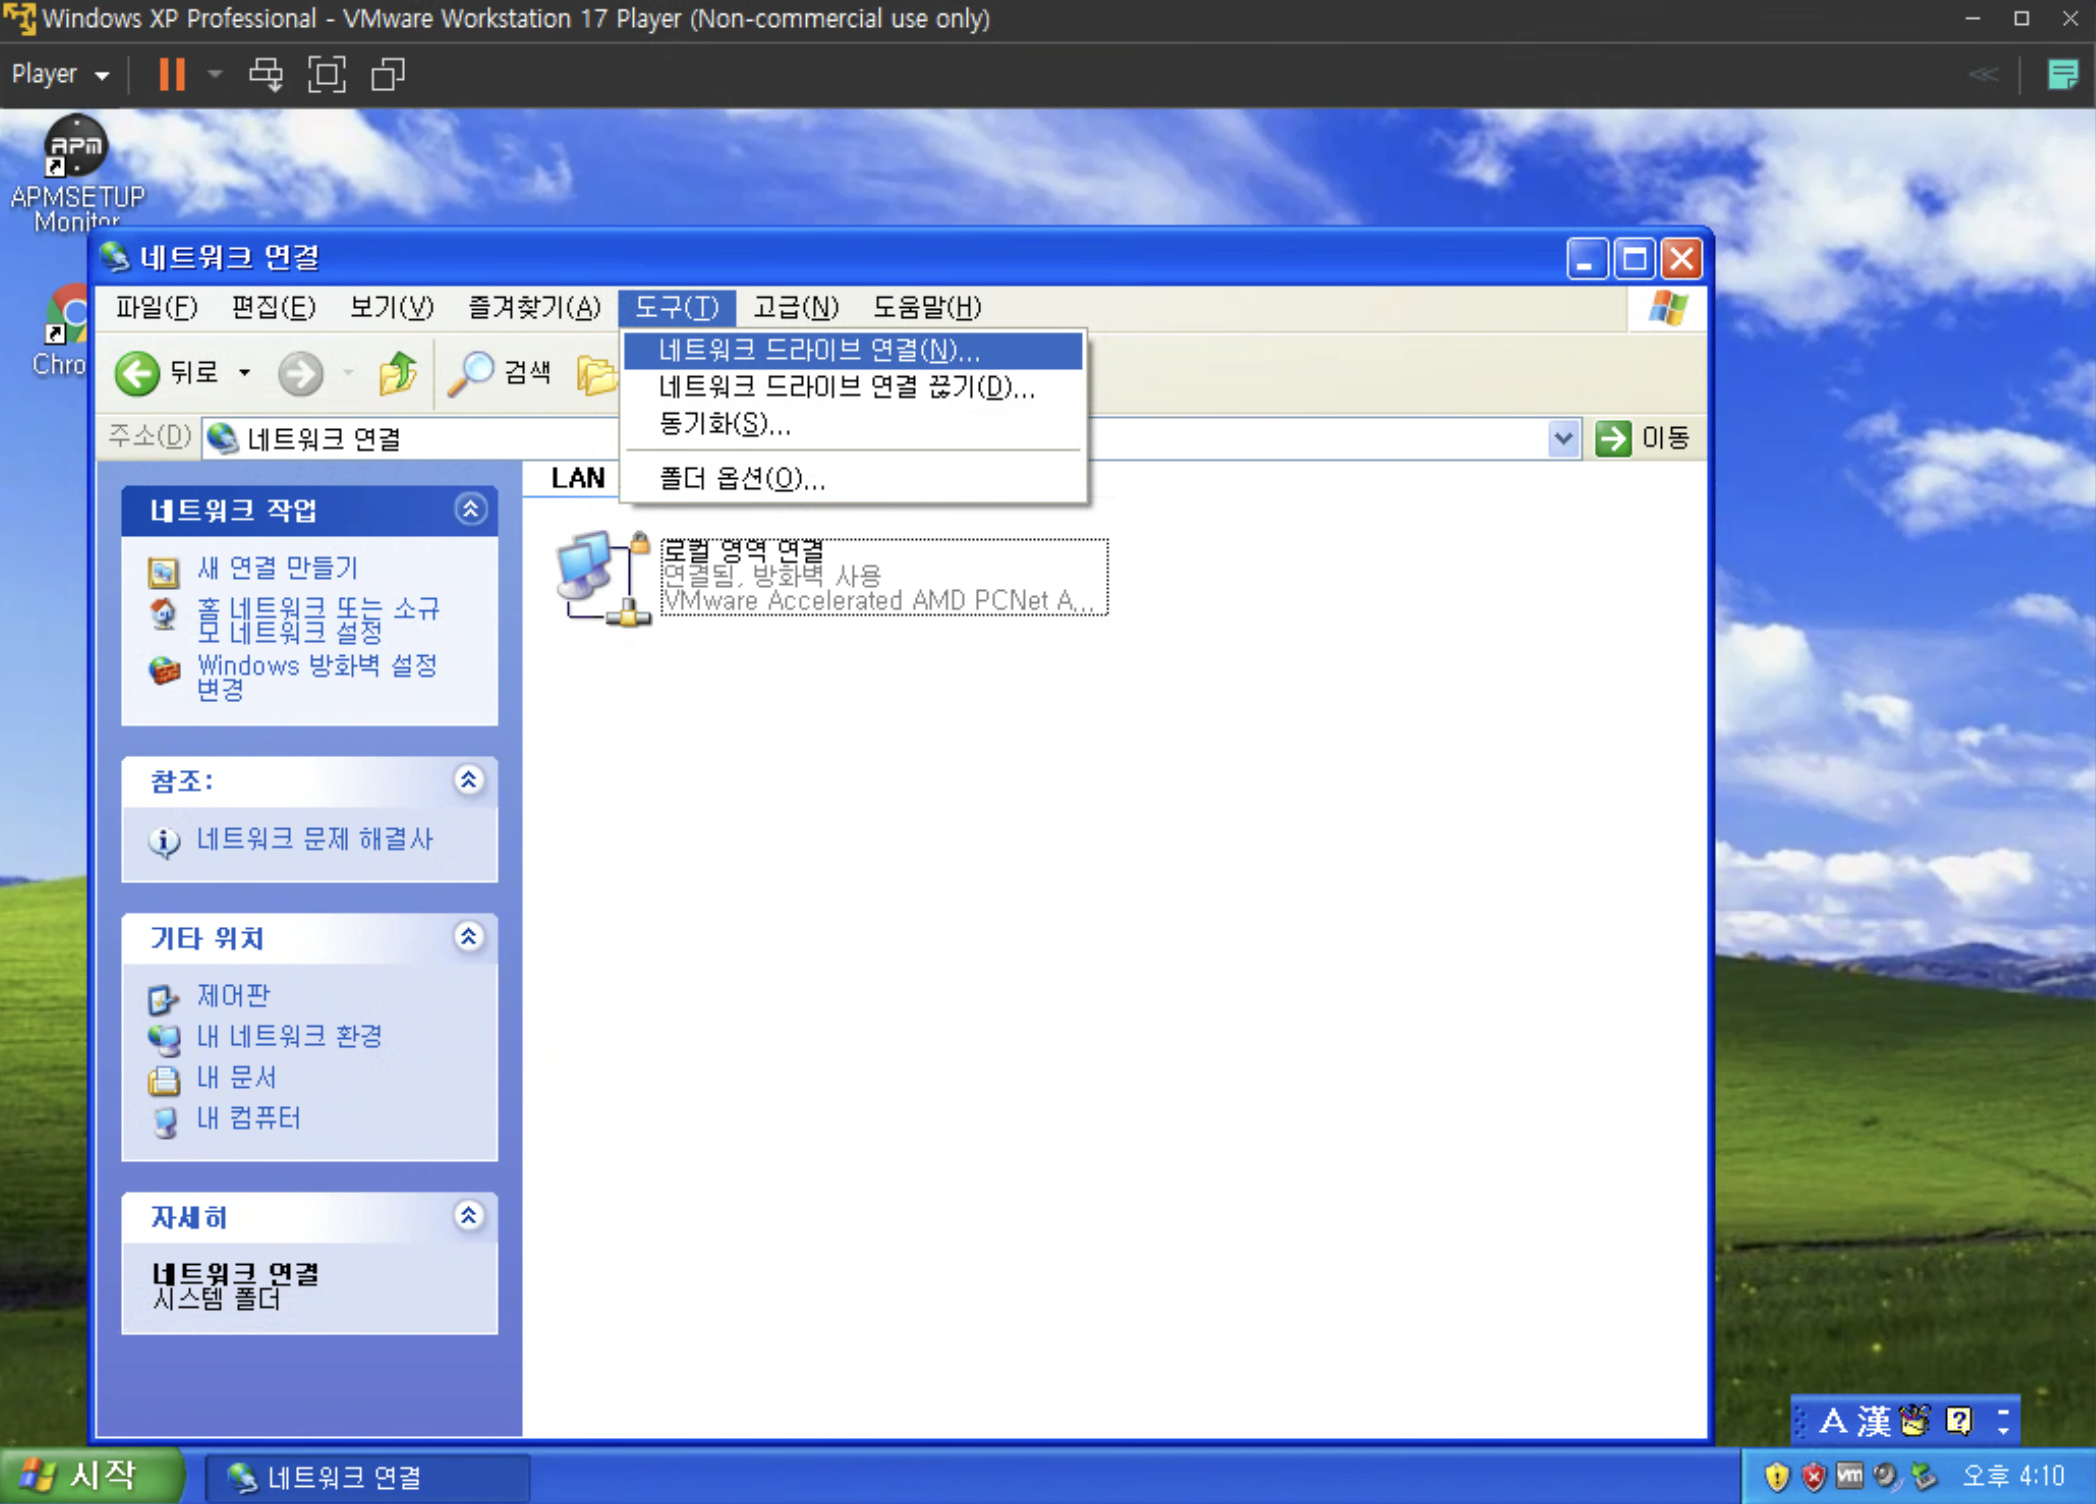
Task: Open the Player menu dropdown
Action: [60, 74]
